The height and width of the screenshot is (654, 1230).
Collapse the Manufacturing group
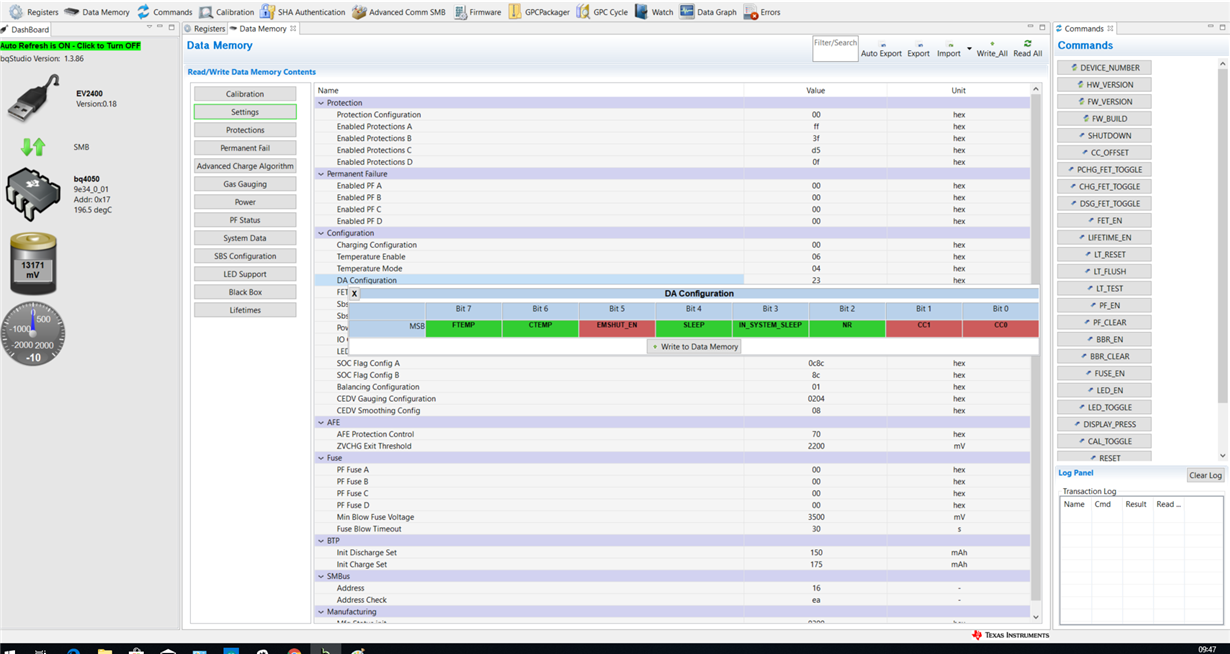click(321, 611)
